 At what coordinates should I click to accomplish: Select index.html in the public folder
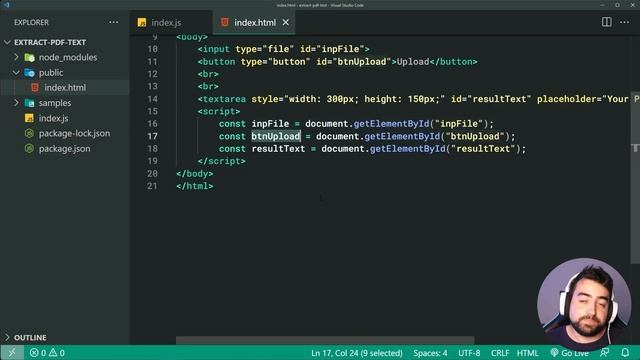(x=65, y=88)
